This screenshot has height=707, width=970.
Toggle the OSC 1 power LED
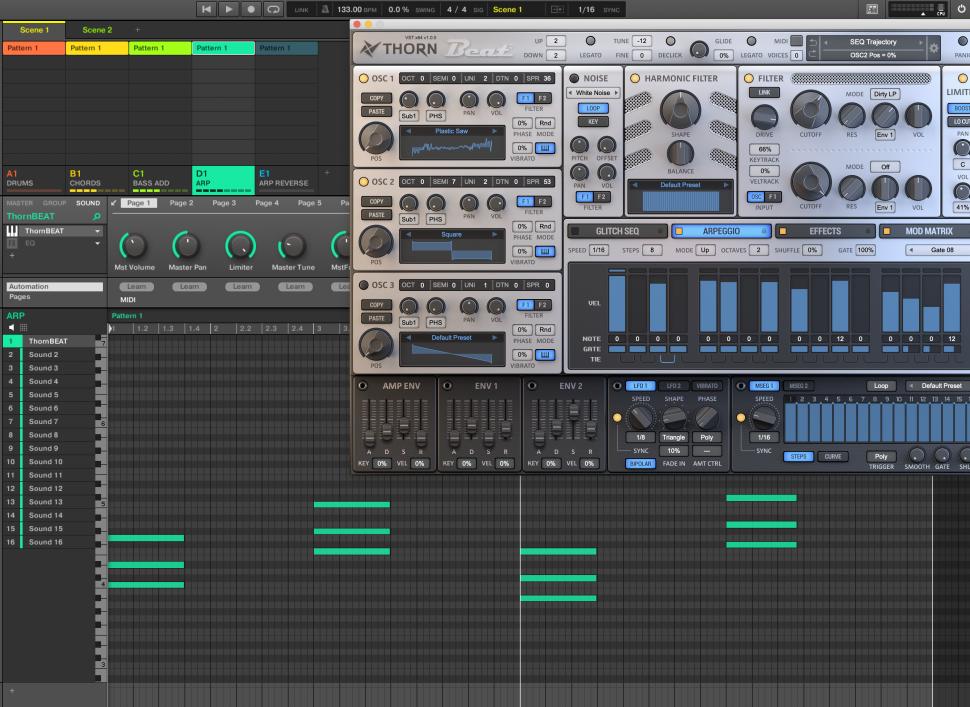coord(362,78)
